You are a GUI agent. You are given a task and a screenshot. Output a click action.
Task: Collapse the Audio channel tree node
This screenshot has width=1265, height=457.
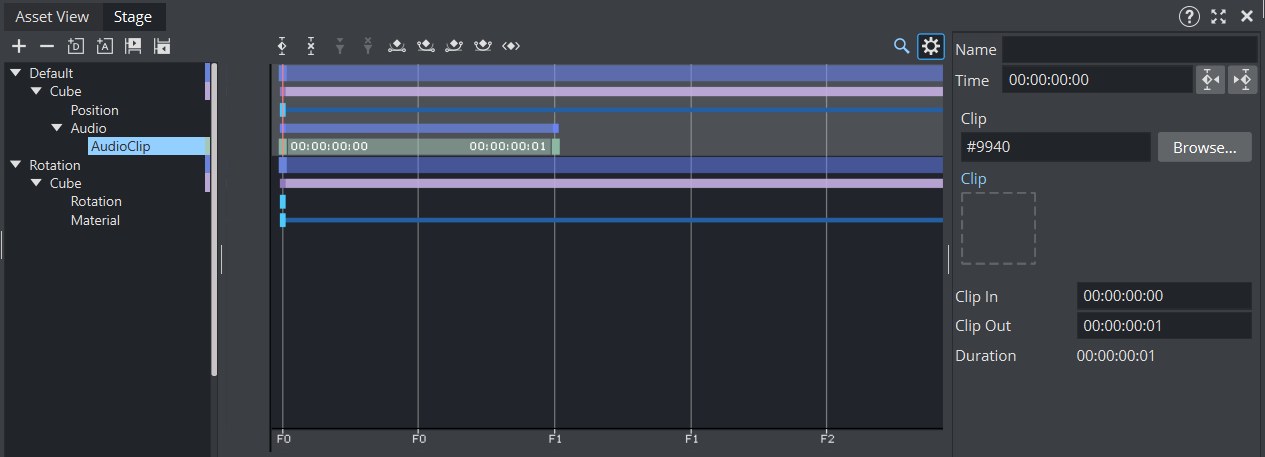[57, 128]
